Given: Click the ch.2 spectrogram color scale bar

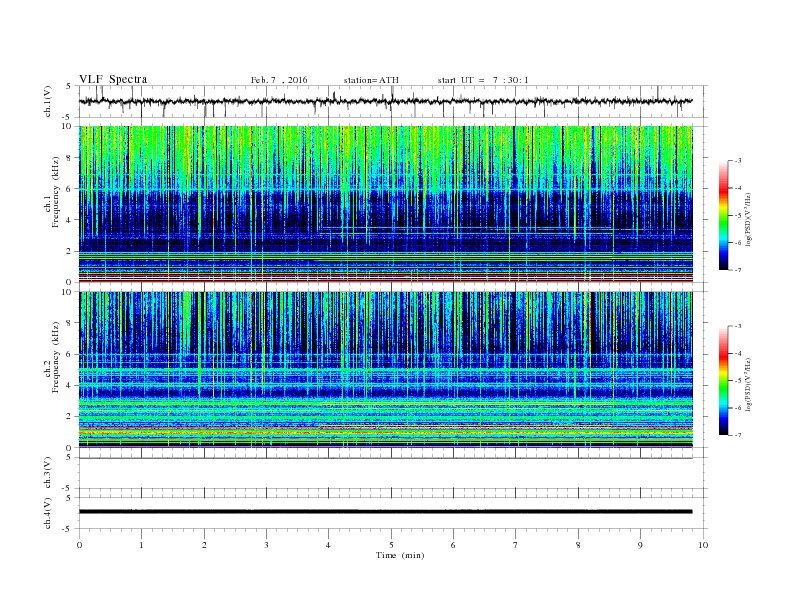Looking at the screenshot, I should click(x=723, y=380).
